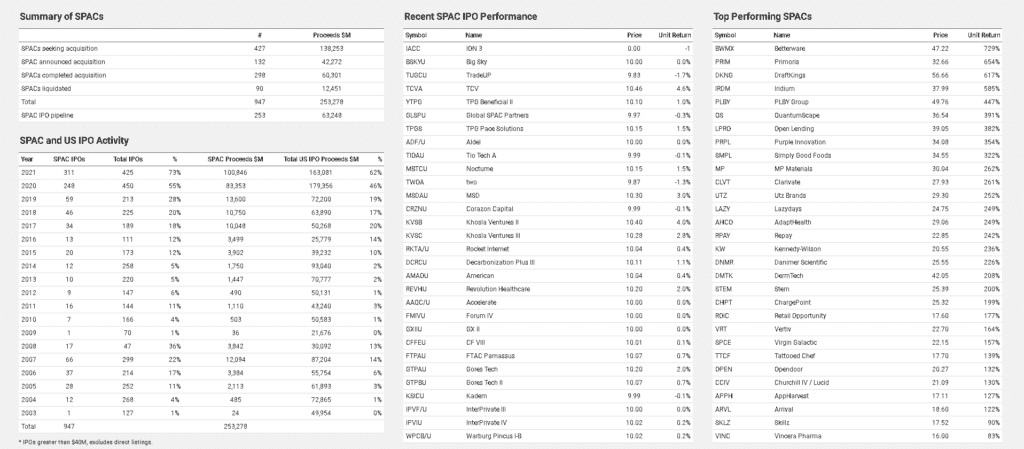This screenshot has width=1024, height=449.
Task: Select the BWMX symbol for Betterware
Action: [x=725, y=48]
